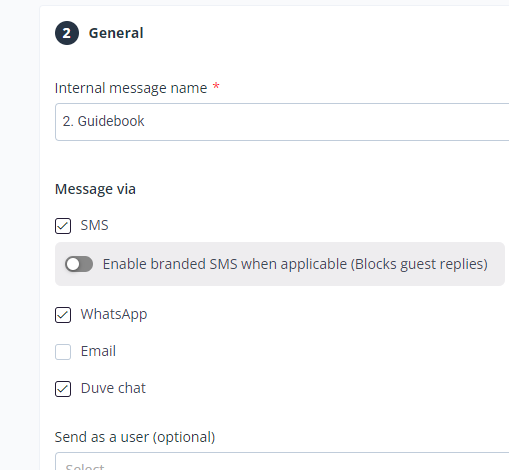Click the 2. Guidebook text in field
509x470 pixels.
coord(103,121)
